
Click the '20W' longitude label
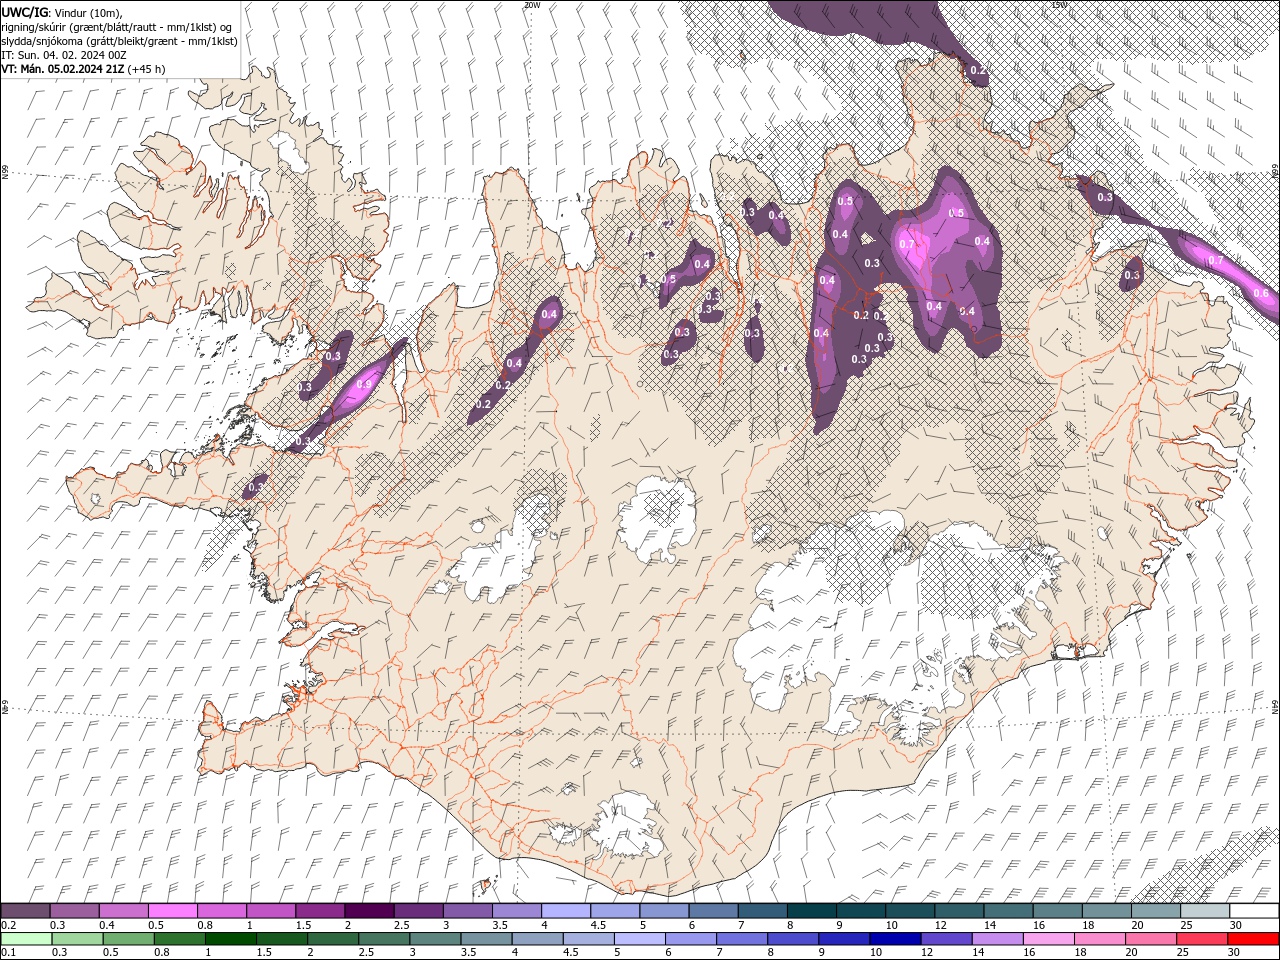[531, 5]
